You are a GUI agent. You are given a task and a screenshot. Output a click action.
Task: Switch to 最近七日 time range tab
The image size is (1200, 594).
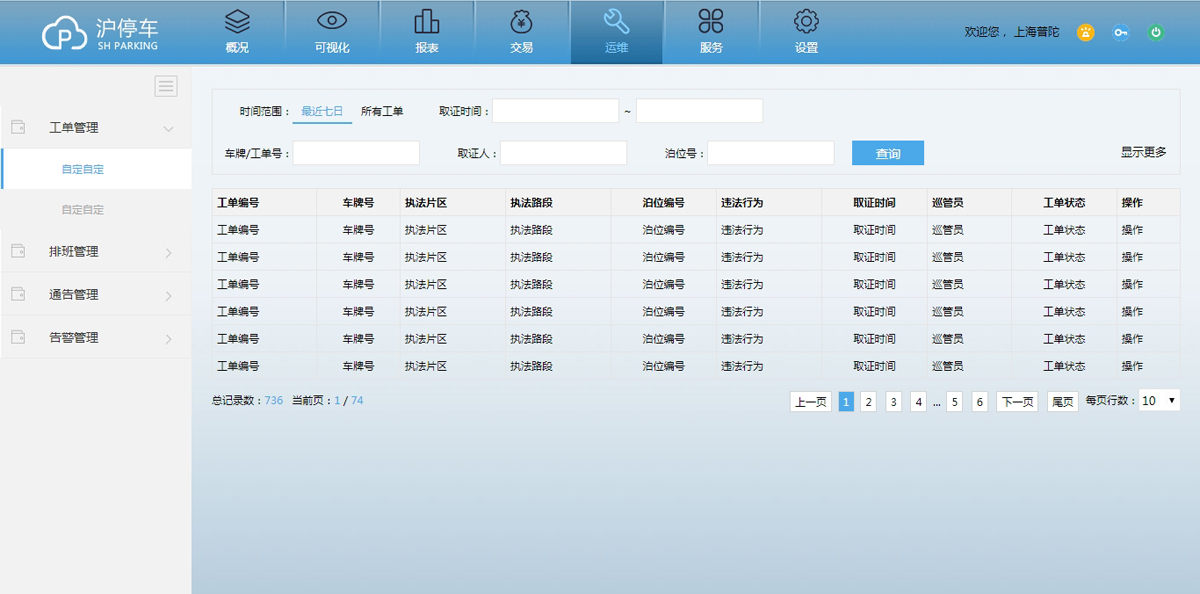(322, 111)
